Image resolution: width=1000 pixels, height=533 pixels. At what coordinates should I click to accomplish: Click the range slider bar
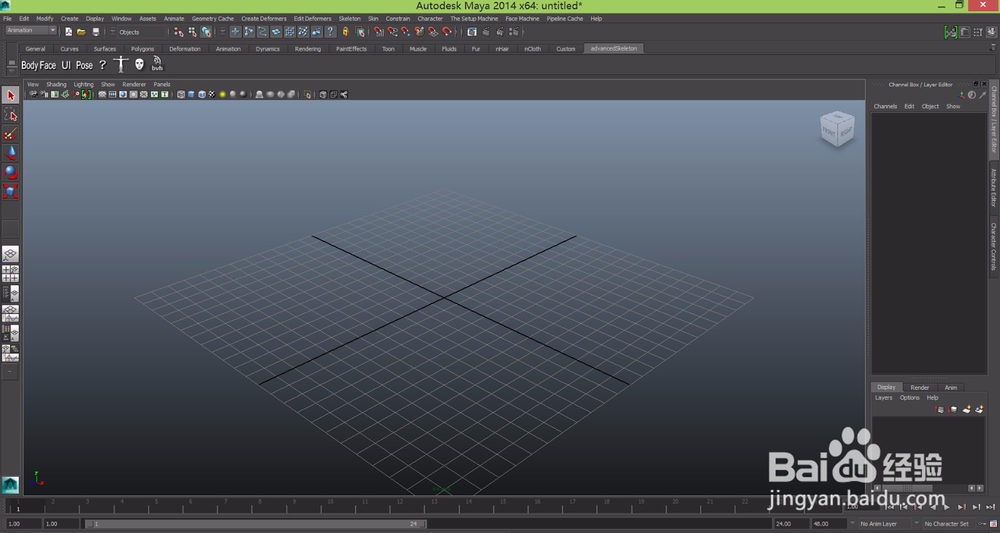coord(255,524)
